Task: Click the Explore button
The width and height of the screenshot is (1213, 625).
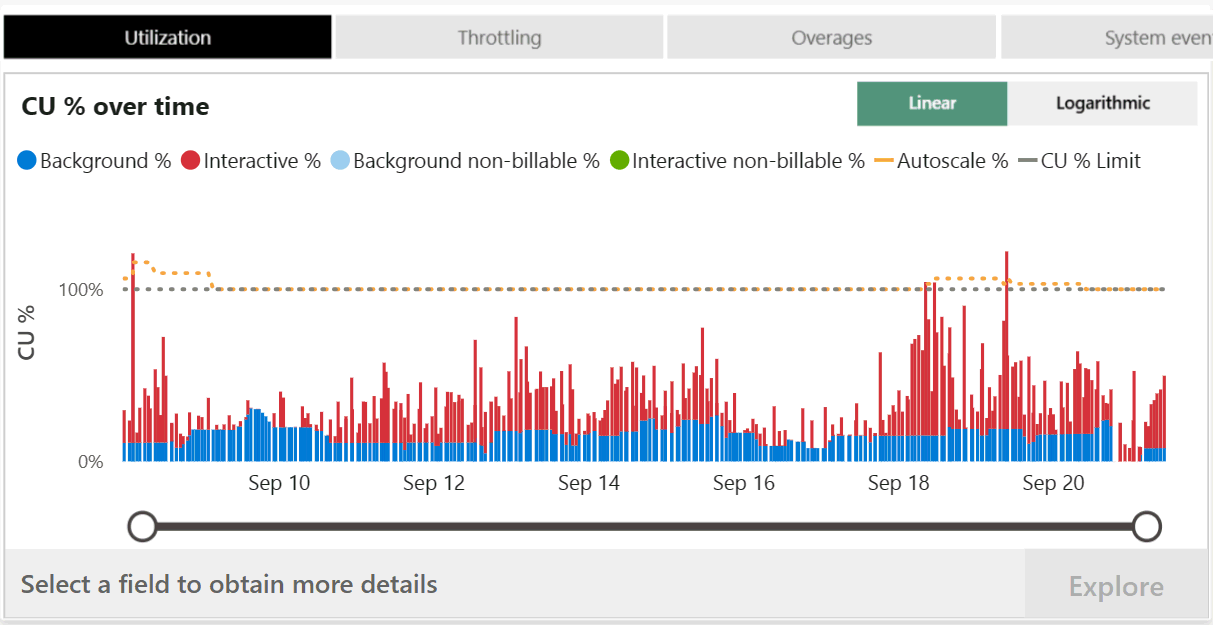Action: click(1116, 586)
